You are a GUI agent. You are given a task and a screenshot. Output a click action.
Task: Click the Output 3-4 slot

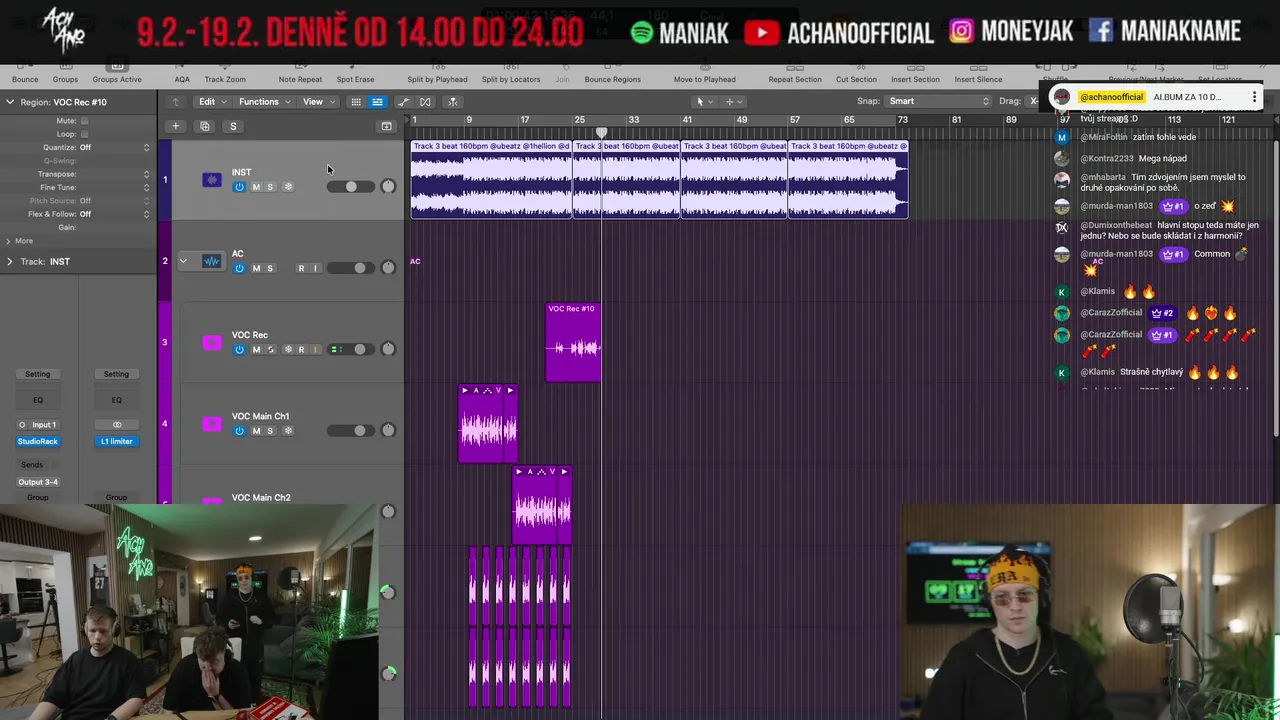point(37,482)
